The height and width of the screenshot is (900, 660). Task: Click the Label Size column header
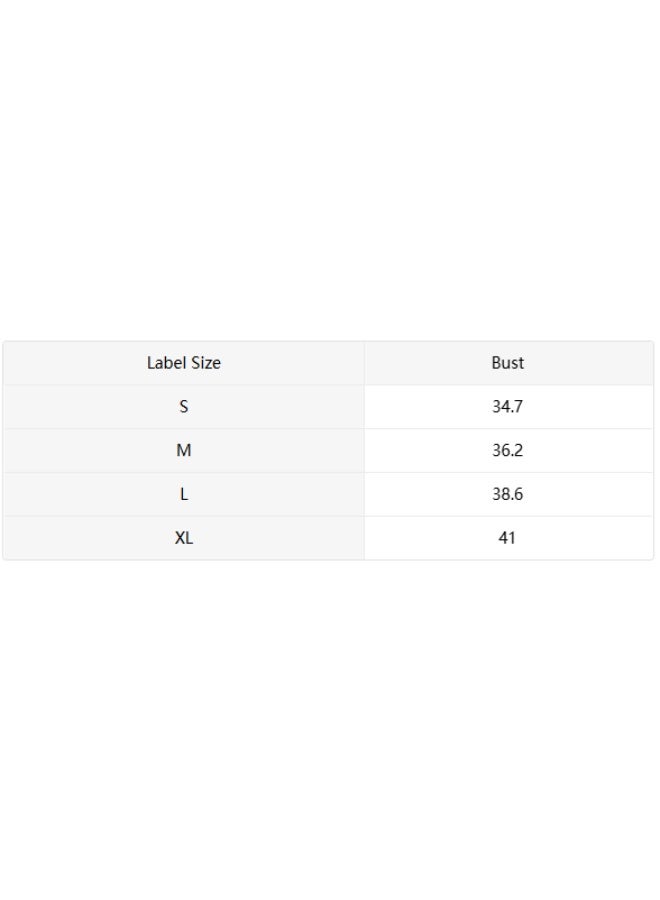tap(184, 363)
